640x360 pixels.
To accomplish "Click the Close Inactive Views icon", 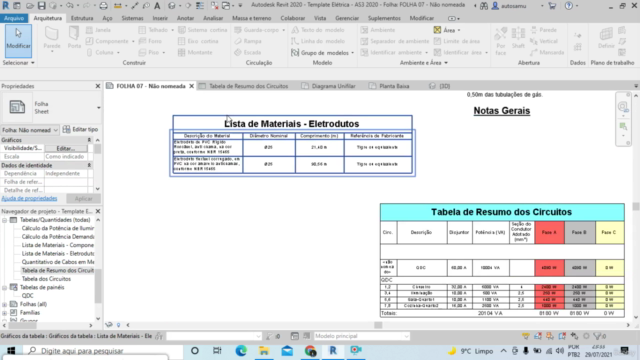I will pos(214,6).
